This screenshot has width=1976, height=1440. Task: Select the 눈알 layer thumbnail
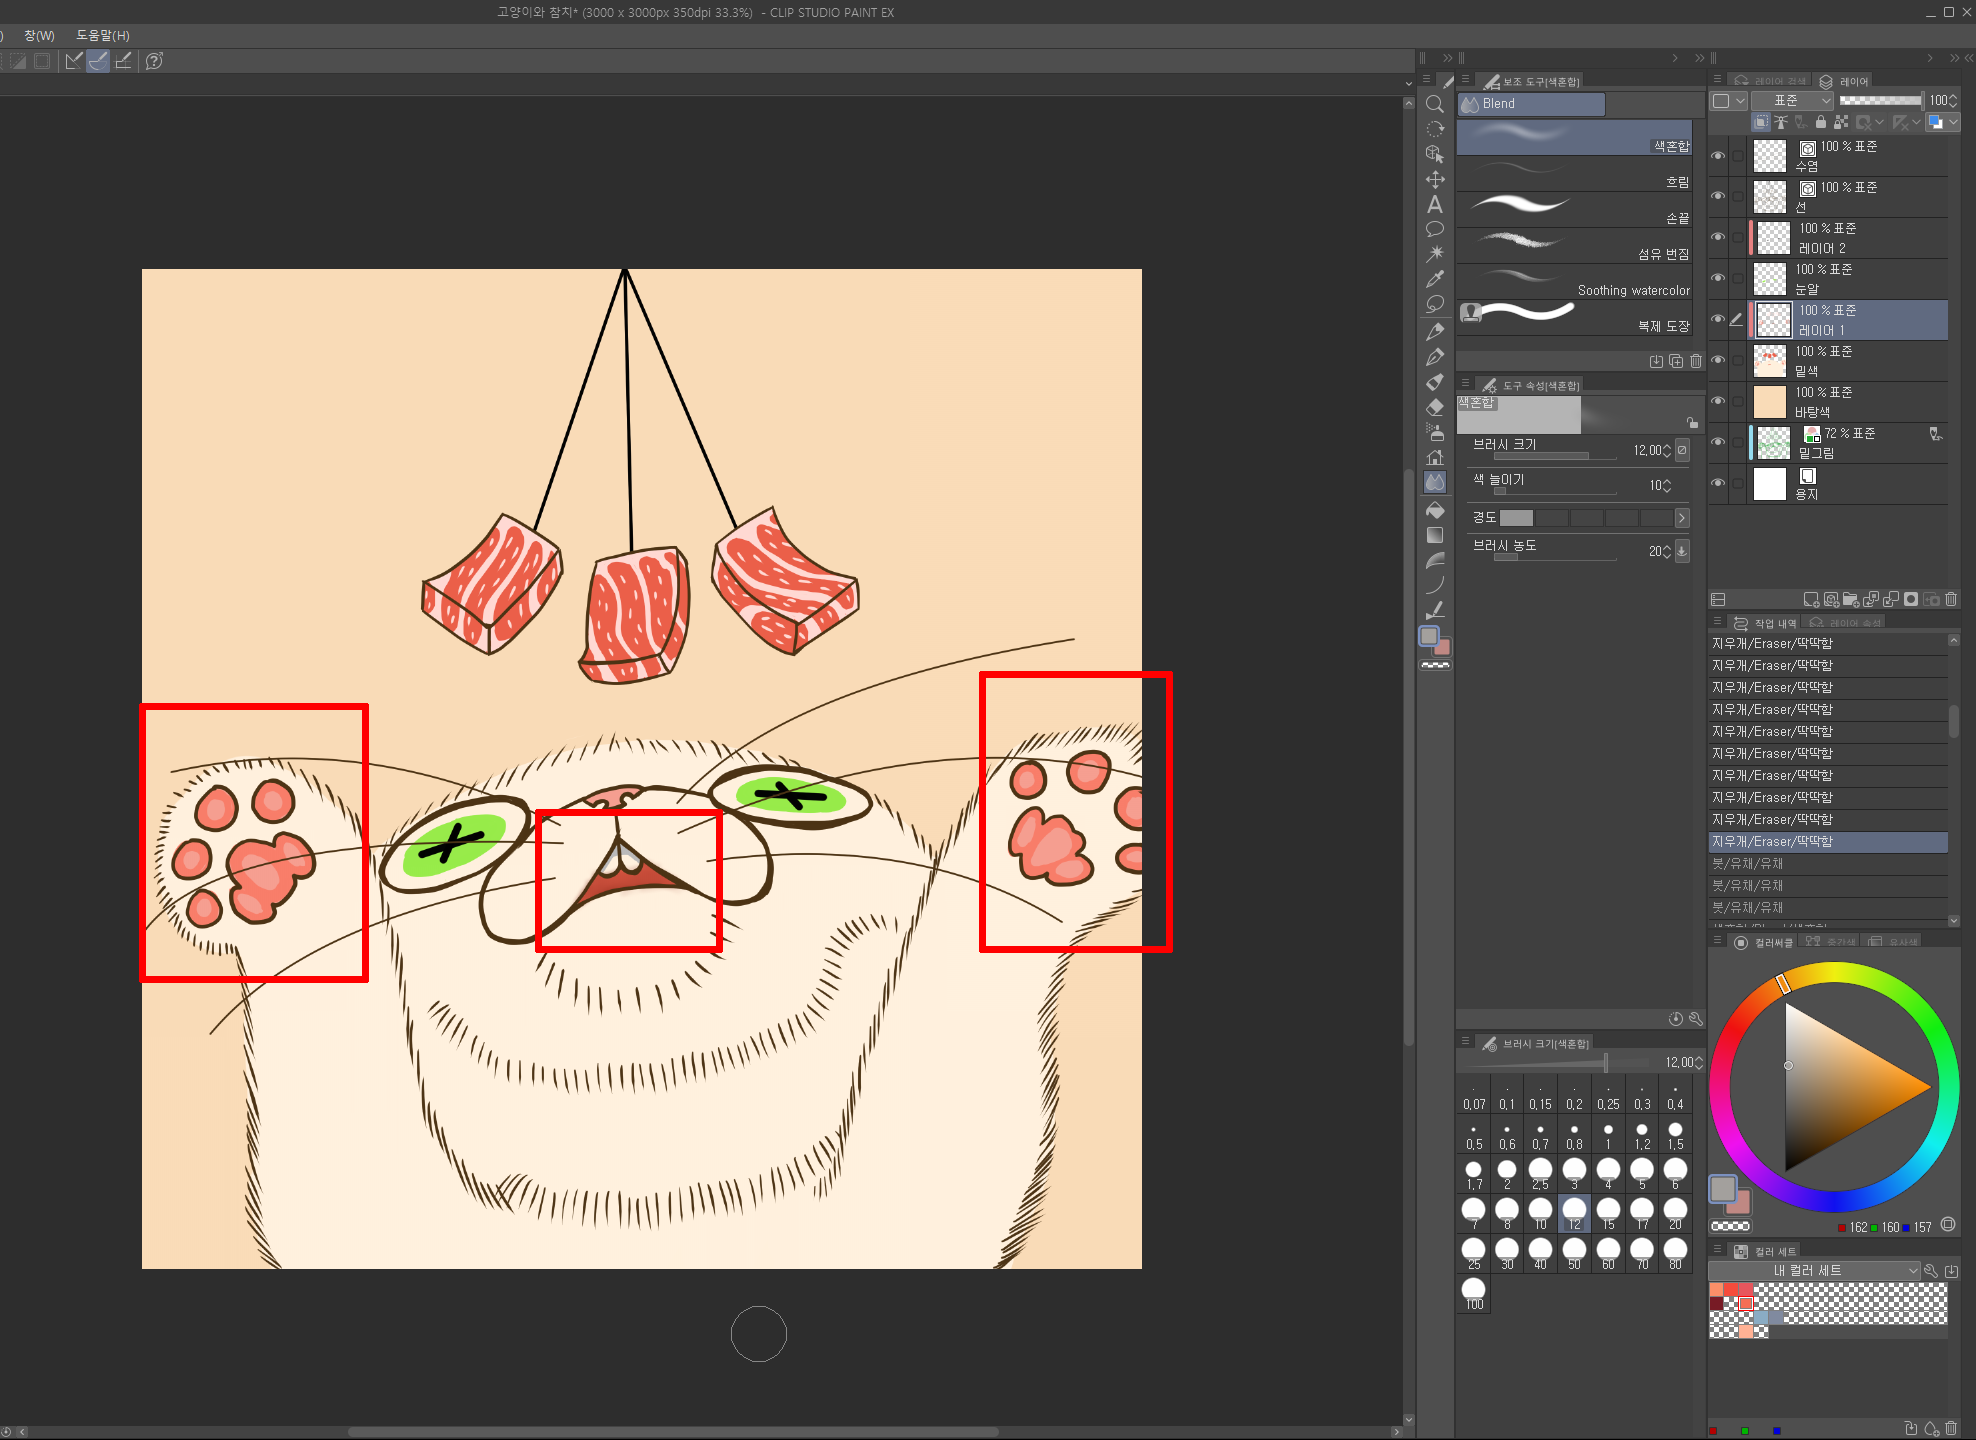pyautogui.click(x=1770, y=279)
